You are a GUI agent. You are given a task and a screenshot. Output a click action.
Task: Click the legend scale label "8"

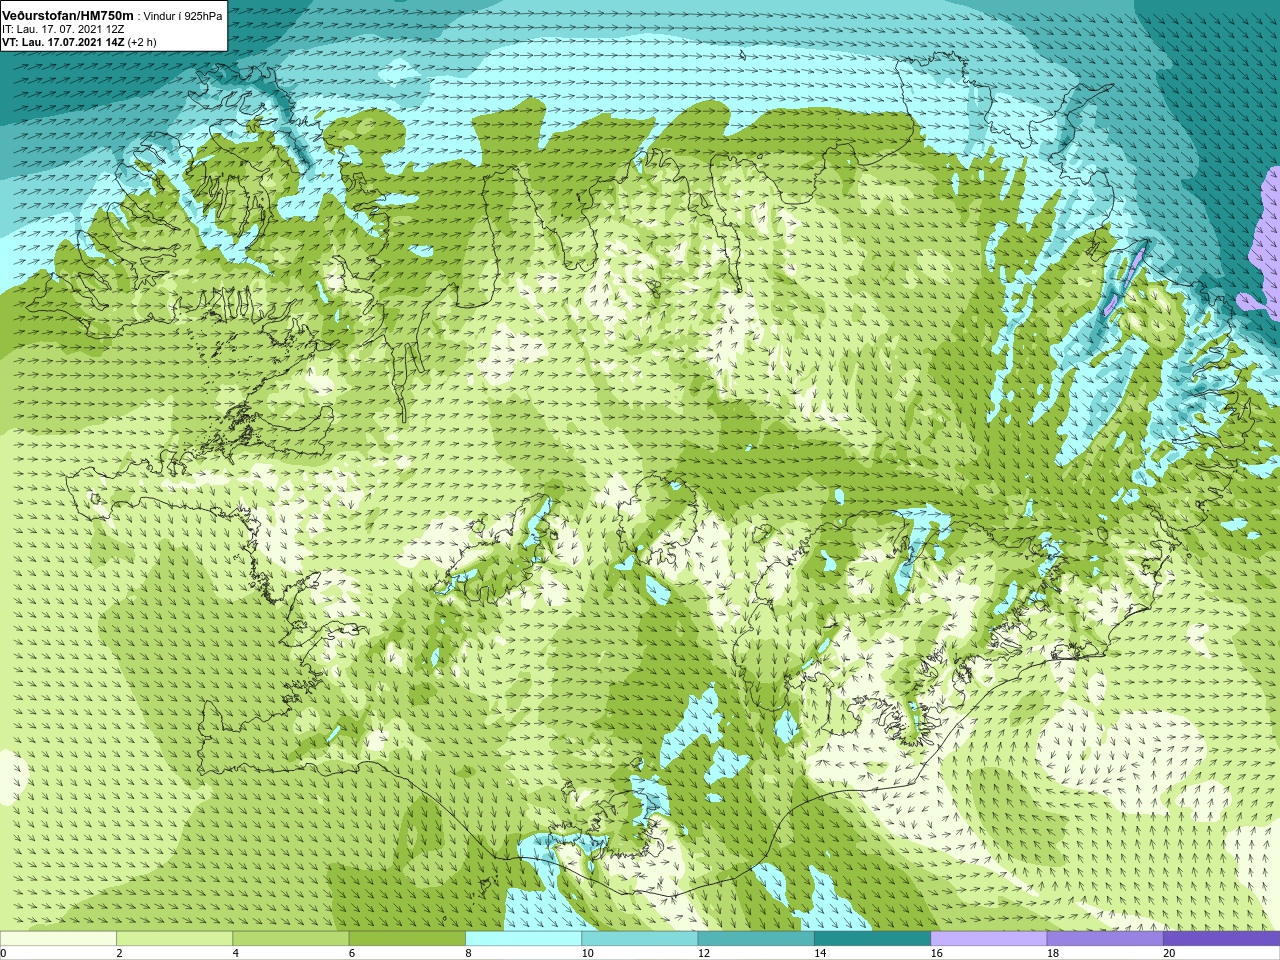coord(468,953)
